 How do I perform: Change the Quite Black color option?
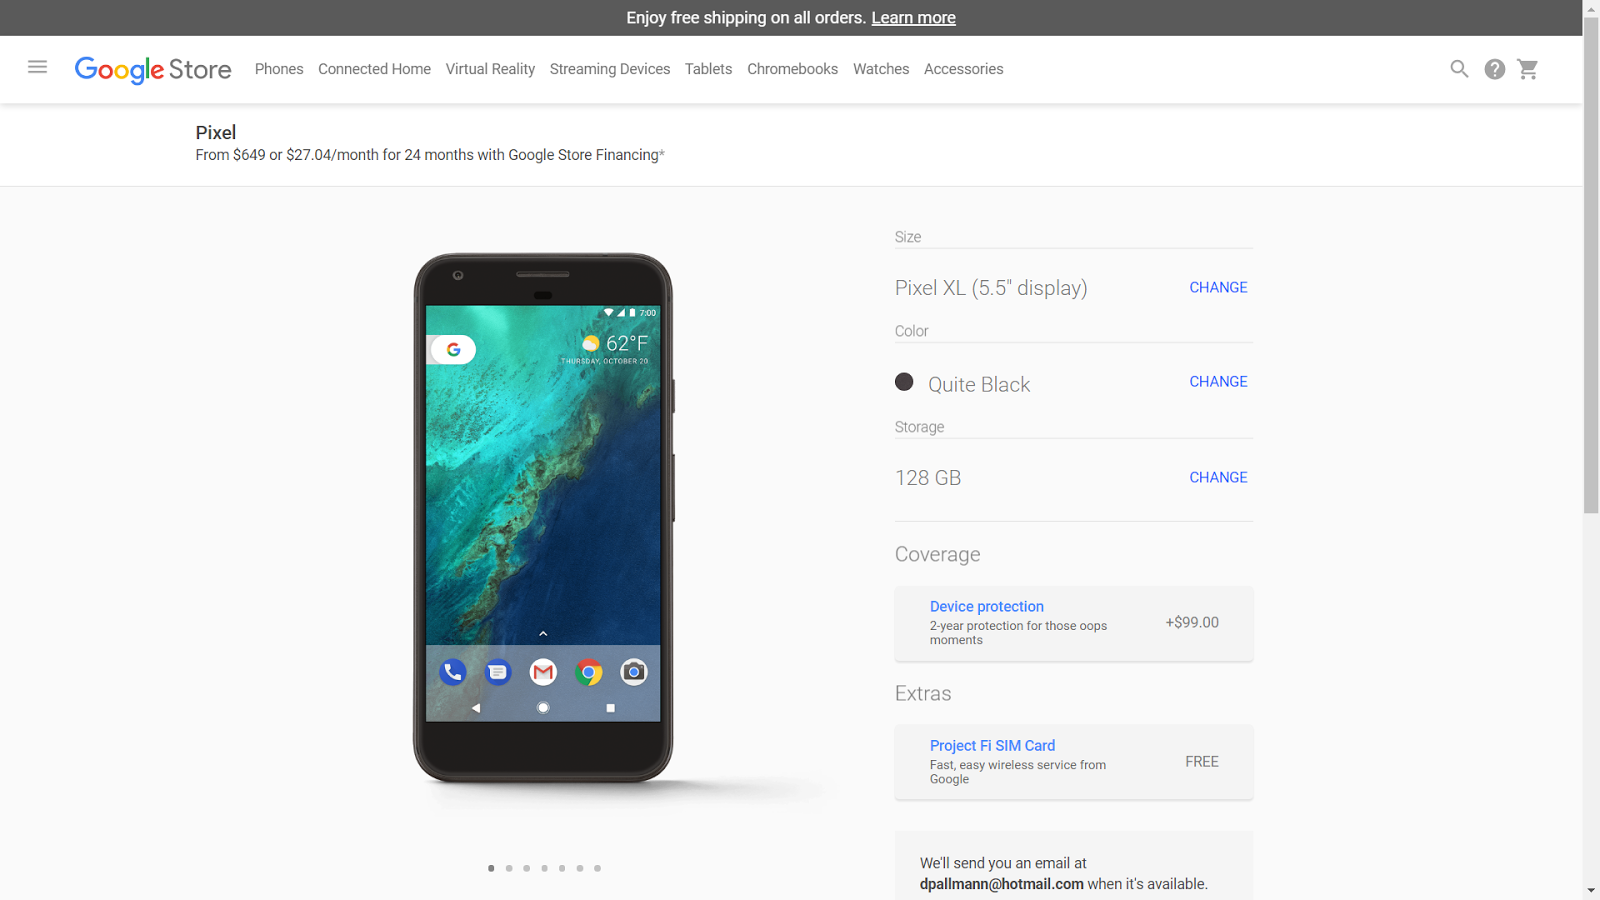click(x=1218, y=381)
